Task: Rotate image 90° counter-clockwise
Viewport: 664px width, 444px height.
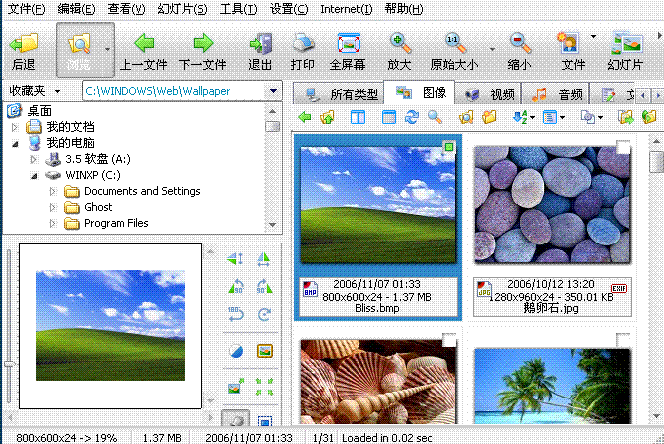Action: click(236, 287)
